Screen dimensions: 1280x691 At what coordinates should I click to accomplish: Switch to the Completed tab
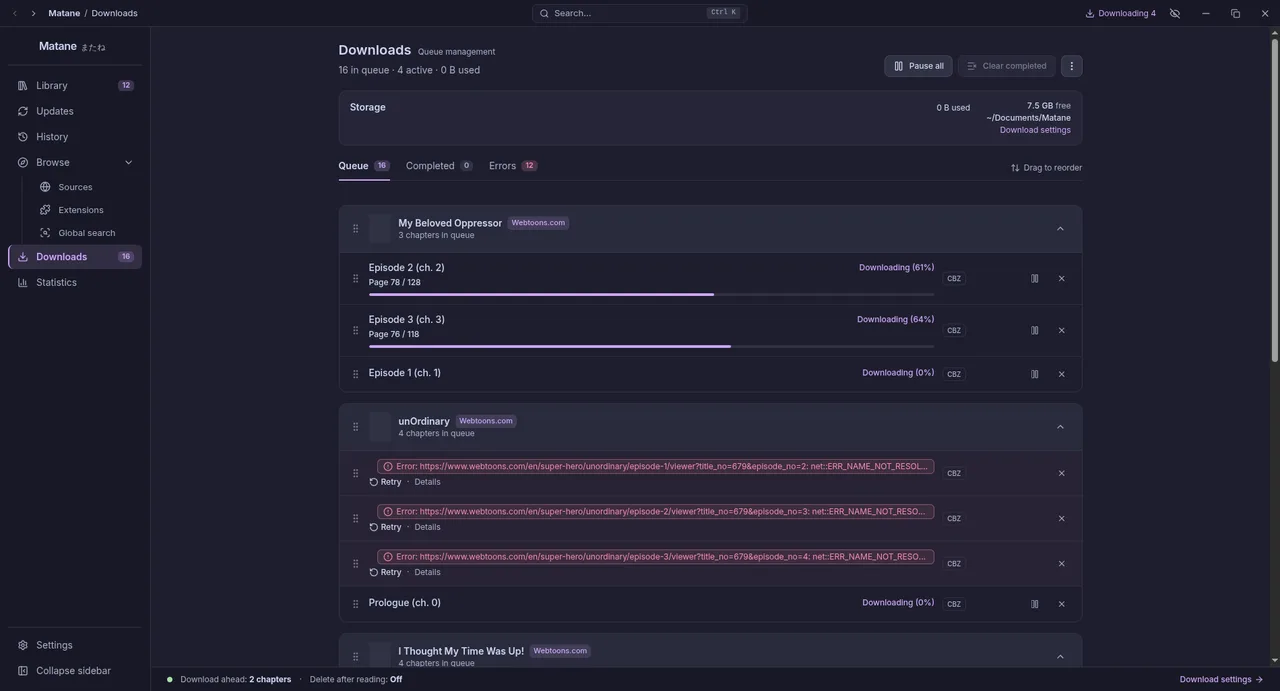[x=439, y=166]
